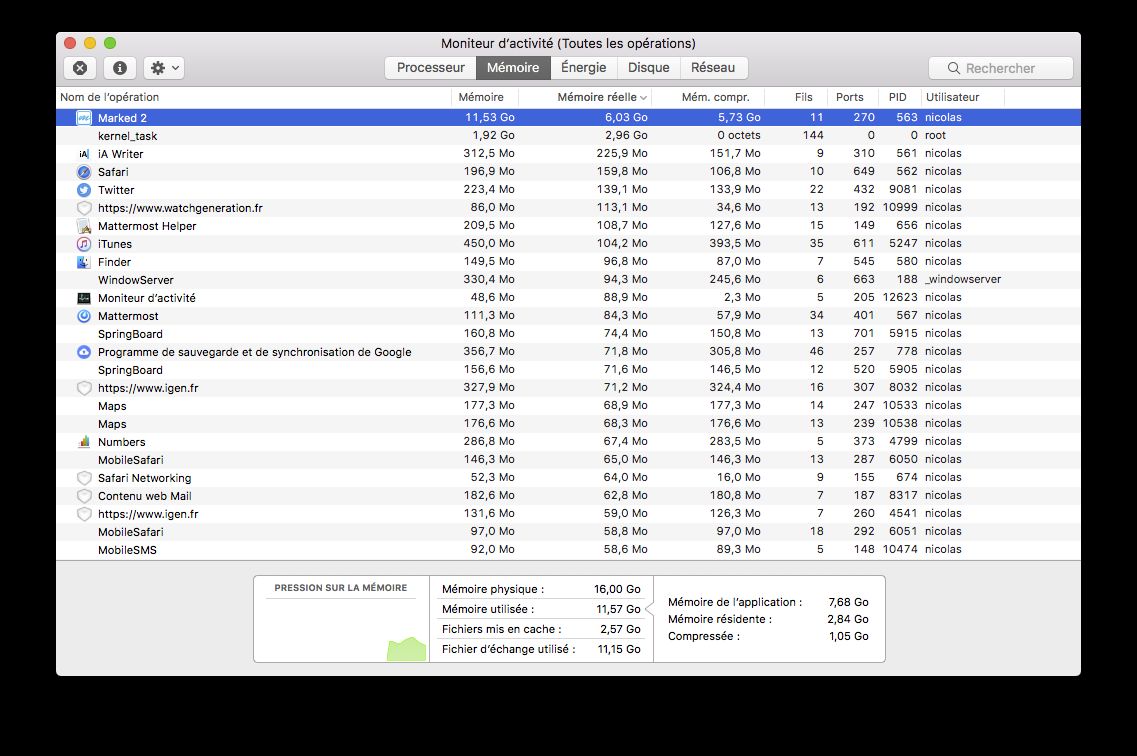
Task: Open the Énergie tab
Action: pyautogui.click(x=583, y=68)
